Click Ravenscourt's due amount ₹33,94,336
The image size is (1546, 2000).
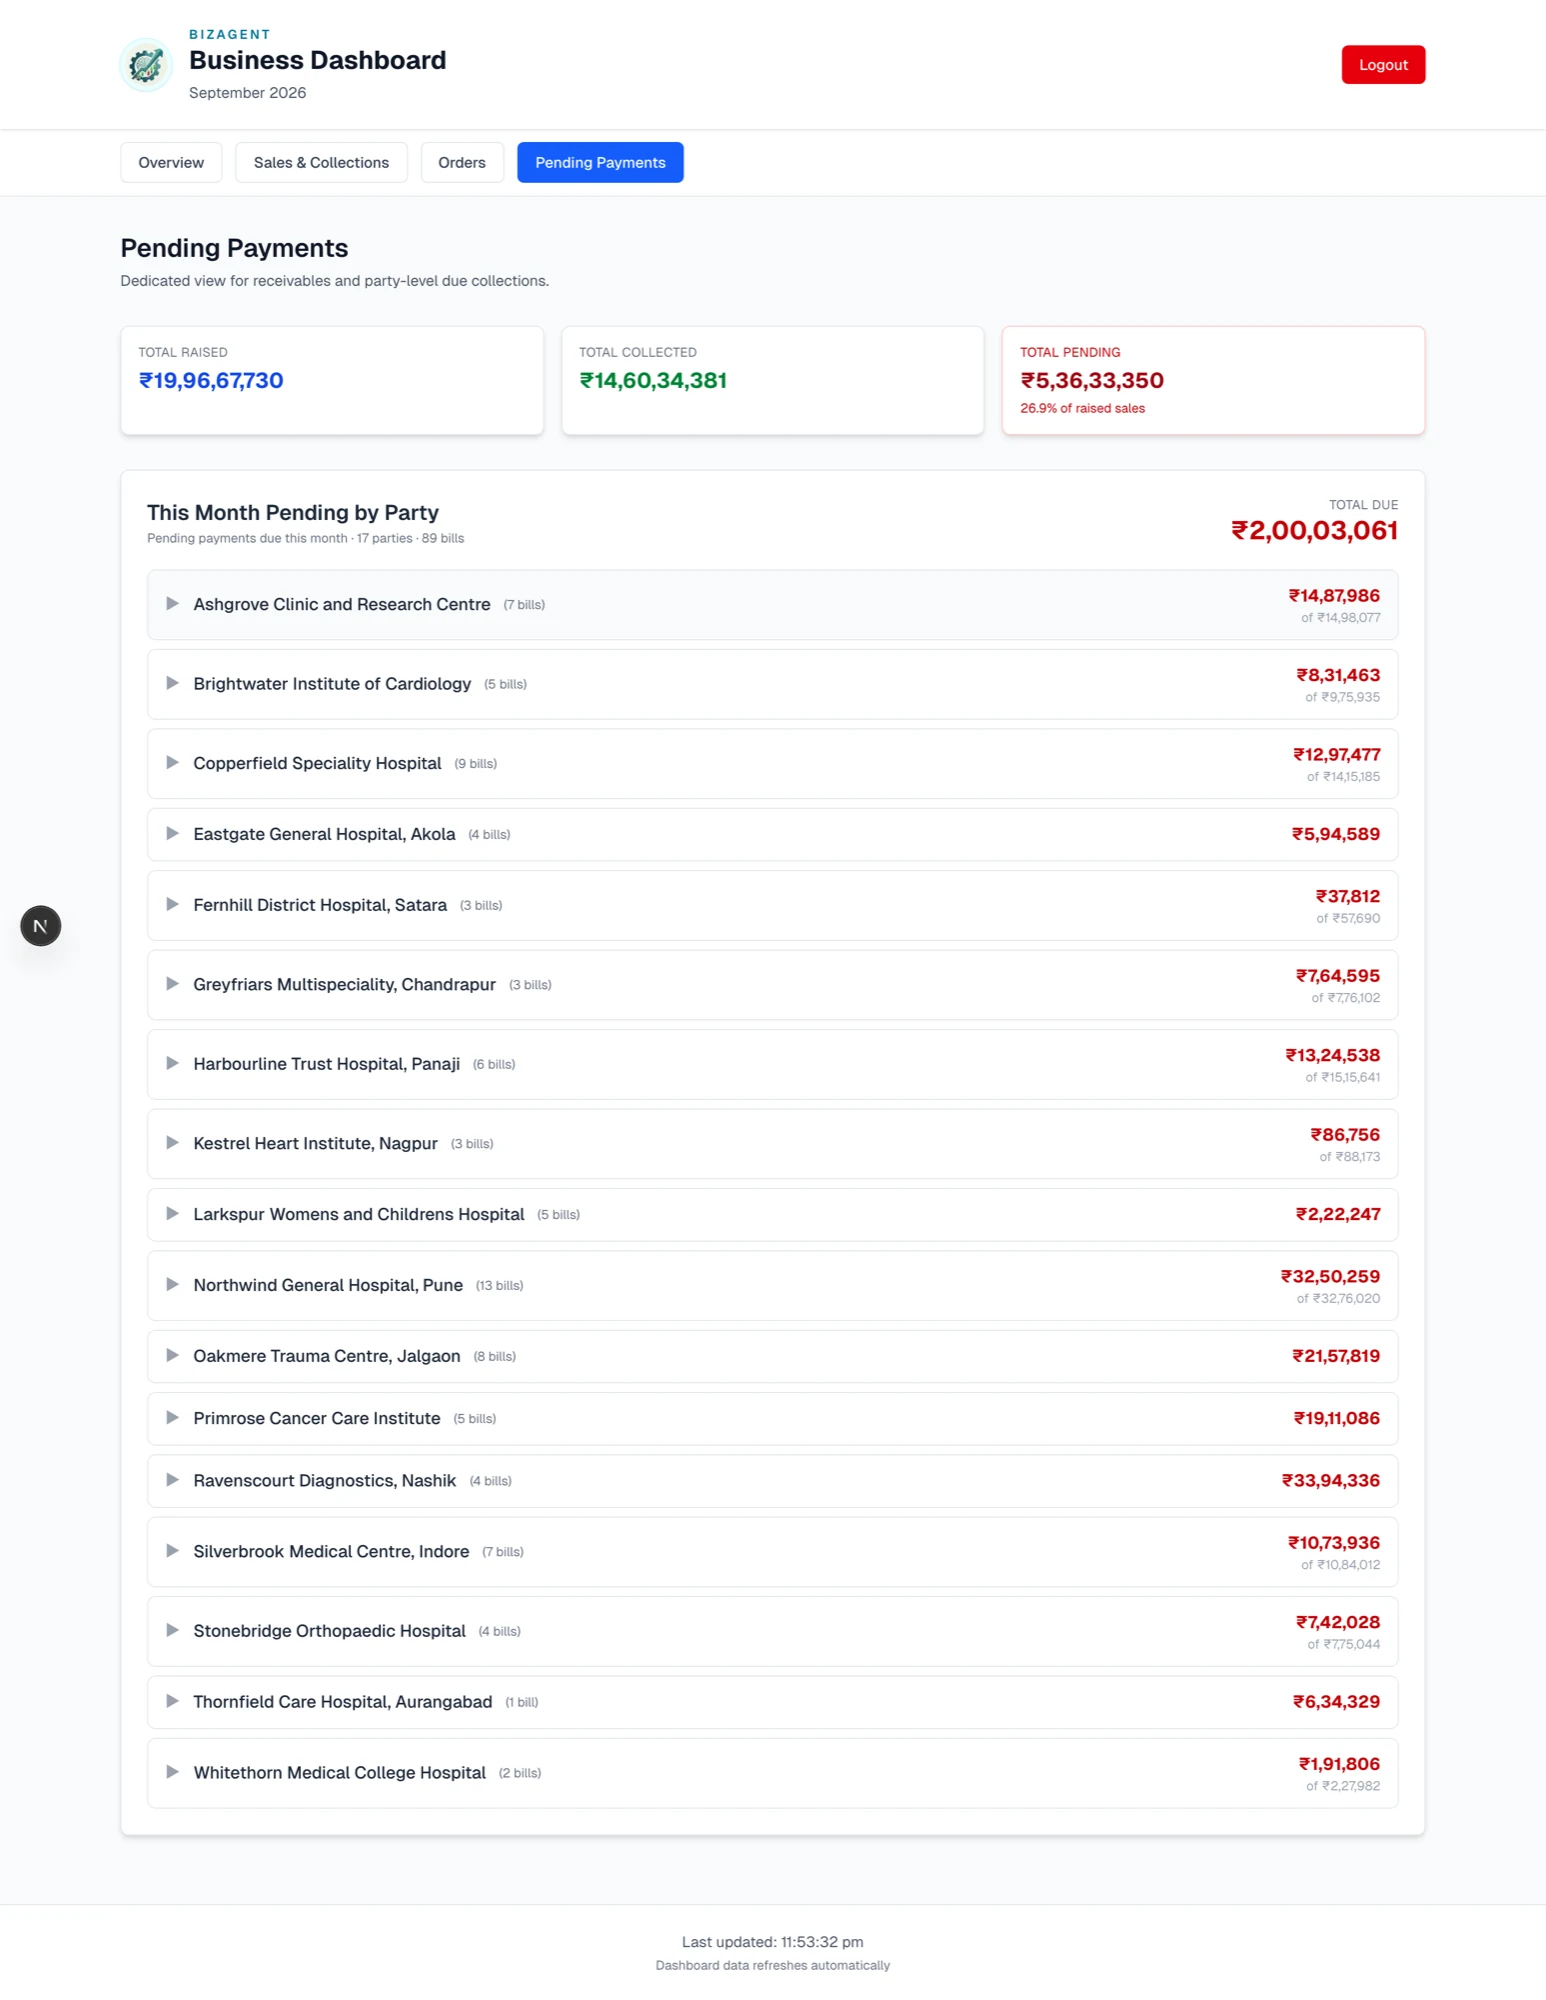[x=1331, y=1481]
